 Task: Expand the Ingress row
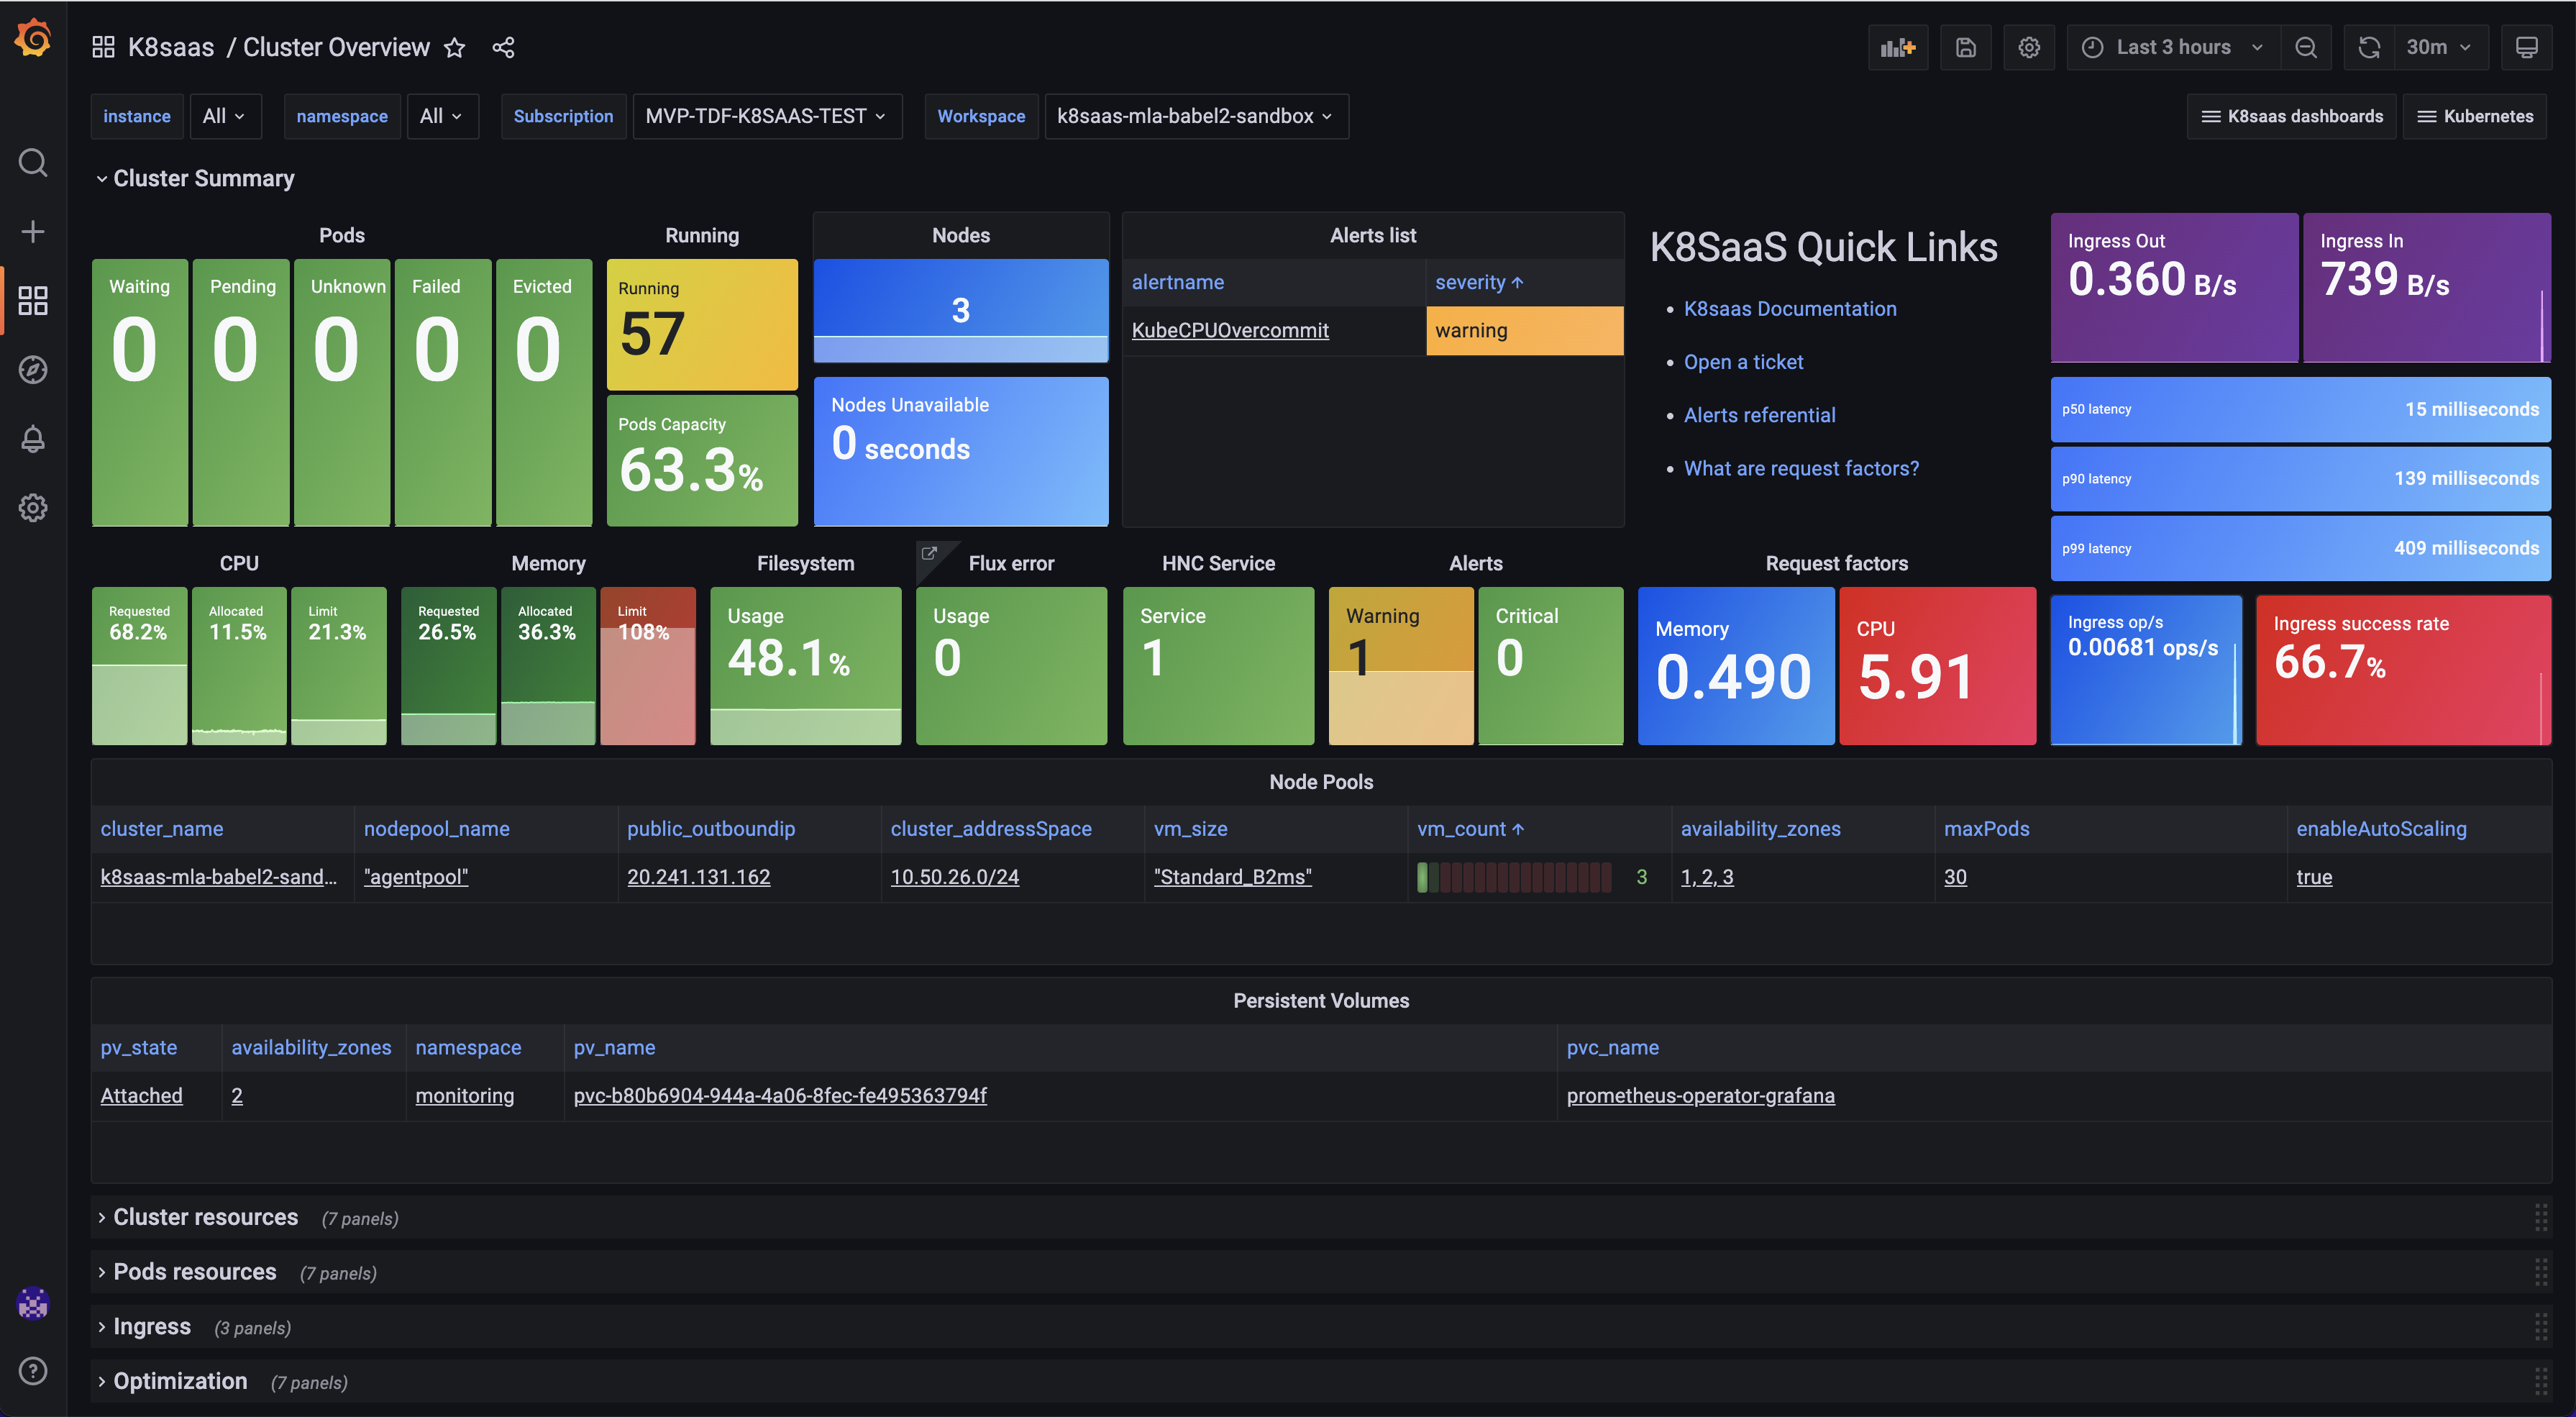click(144, 1327)
